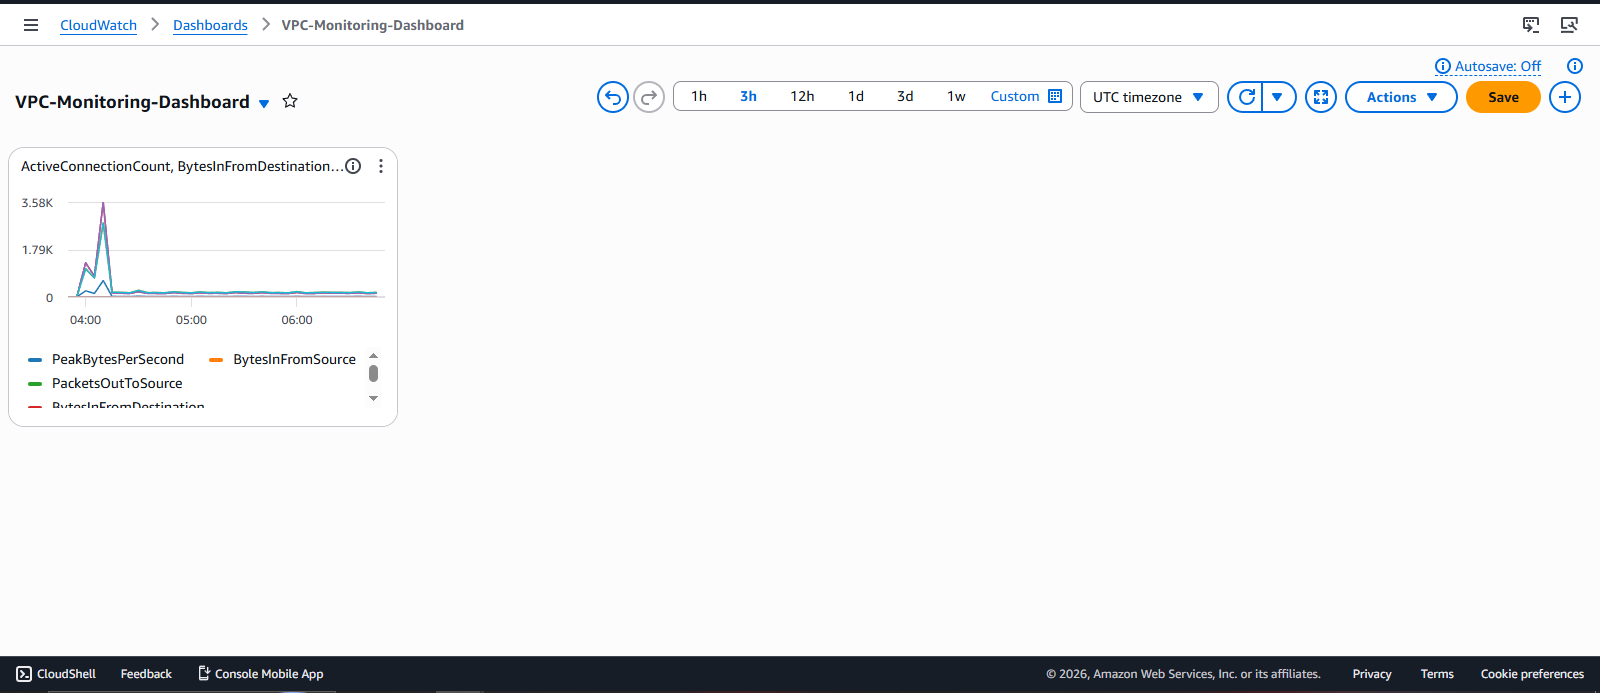Select the 12h time range

click(802, 96)
